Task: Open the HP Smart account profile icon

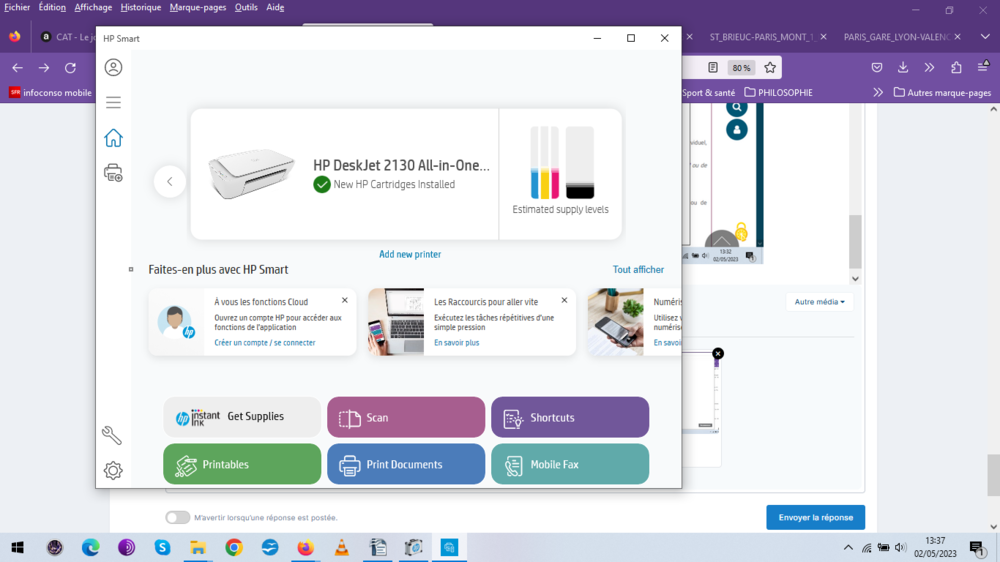Action: tap(113, 67)
